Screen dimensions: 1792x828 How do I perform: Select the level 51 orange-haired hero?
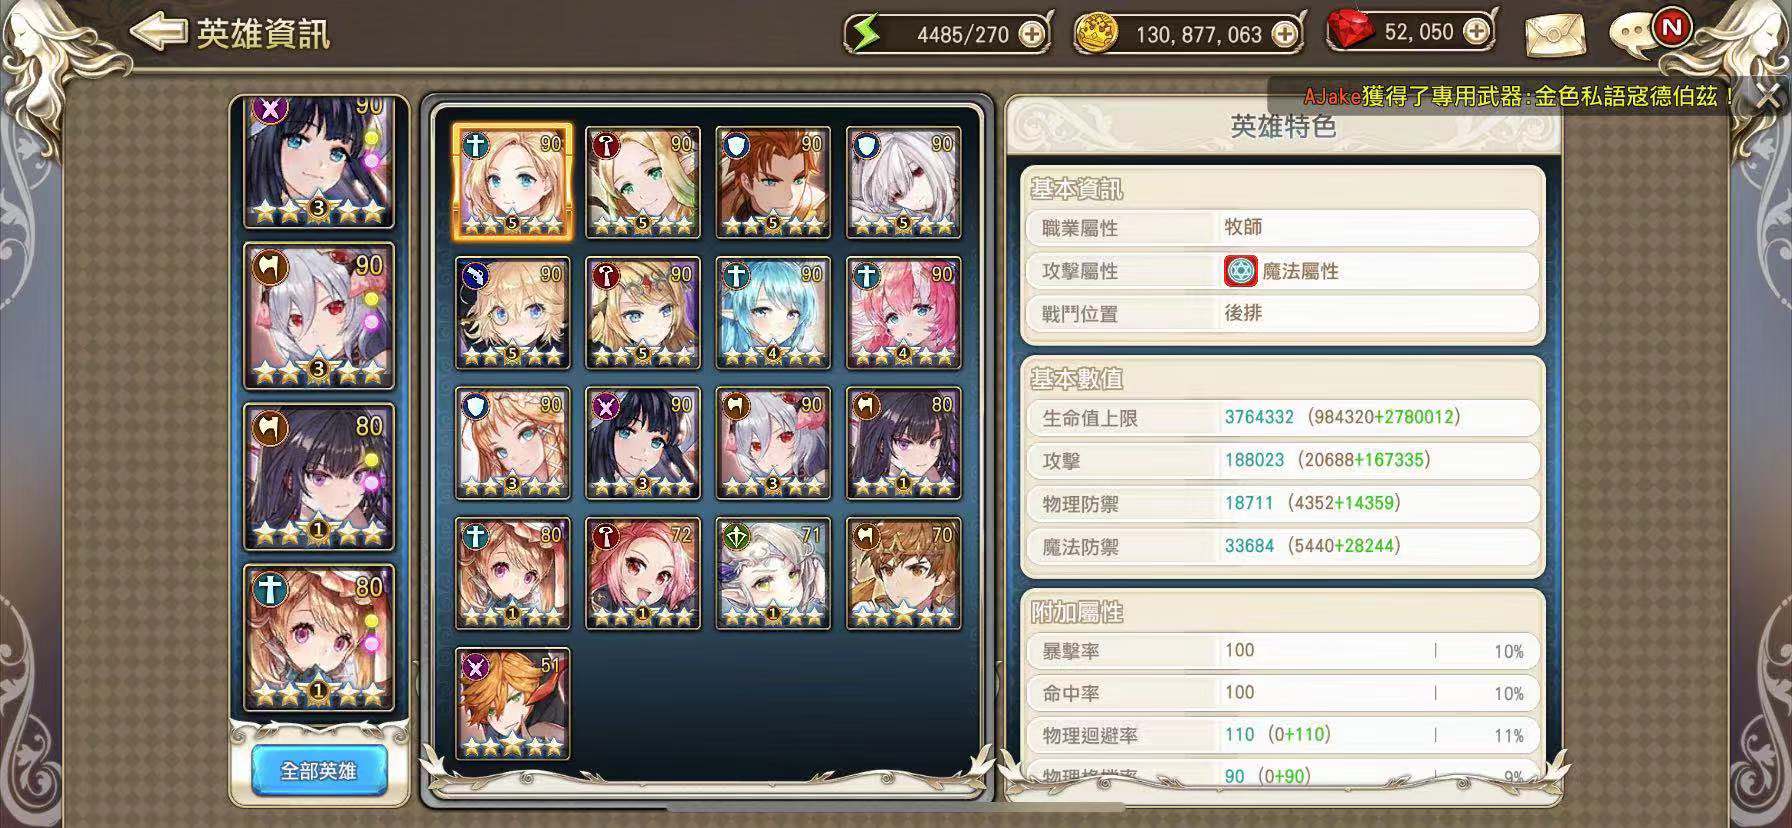[513, 703]
